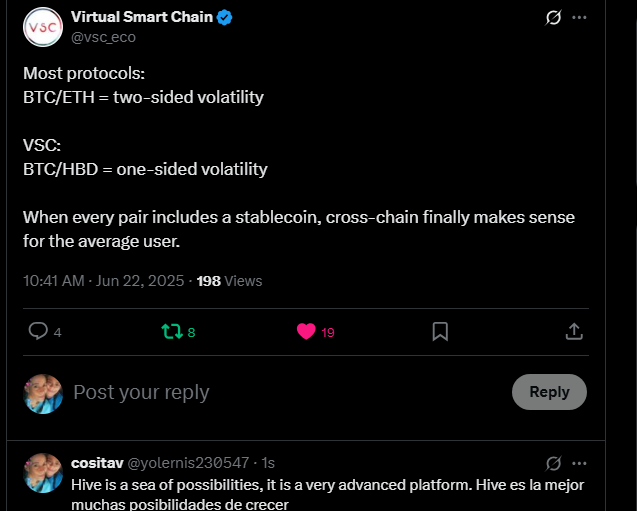
Task: Bookmark this post
Action: coord(440,331)
